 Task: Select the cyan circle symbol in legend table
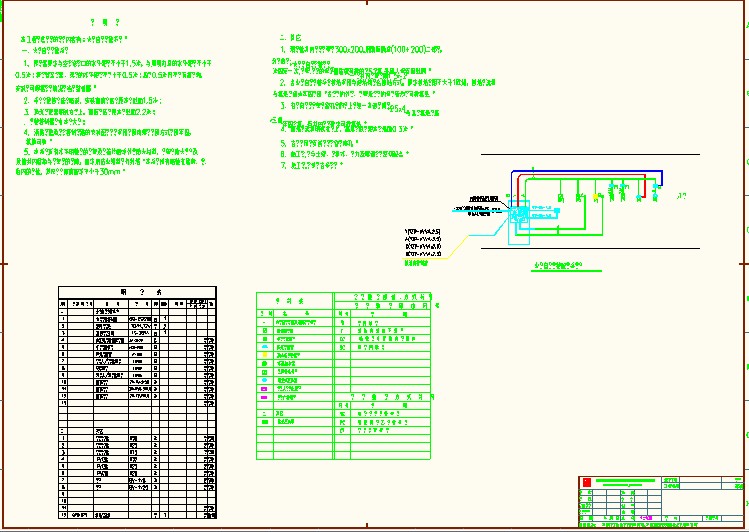265,381
